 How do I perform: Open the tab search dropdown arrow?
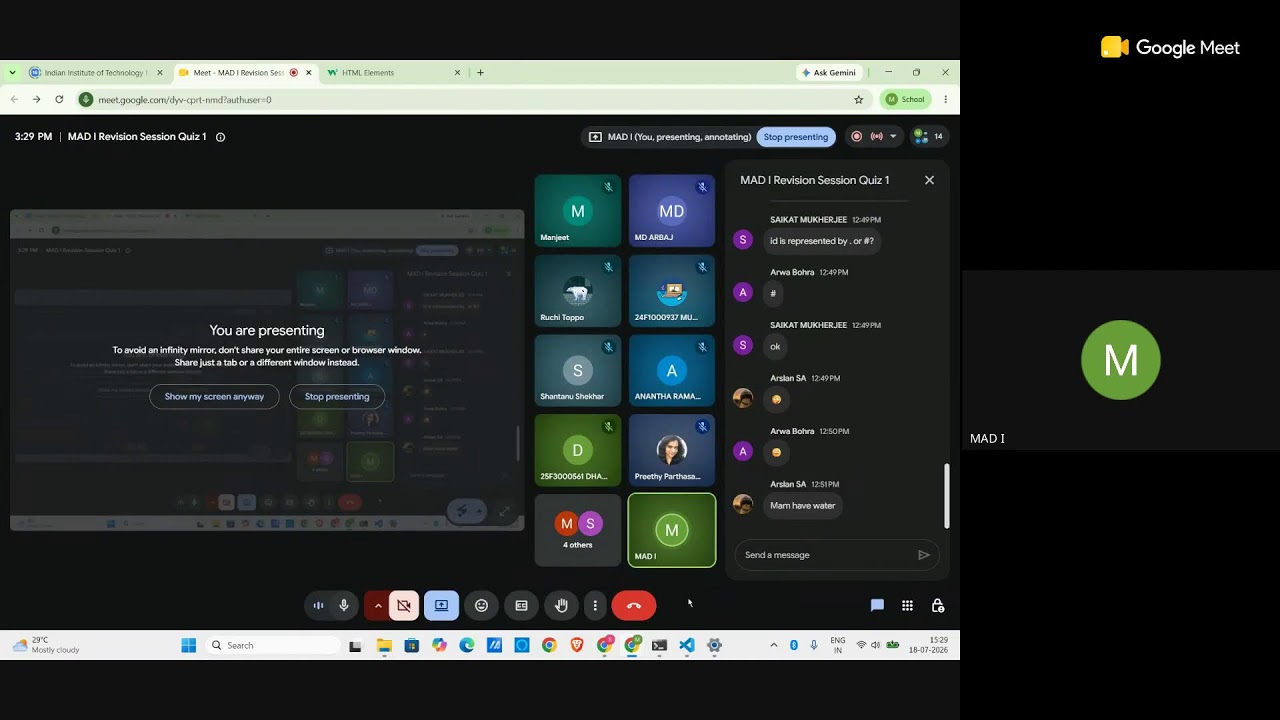click(x=12, y=72)
